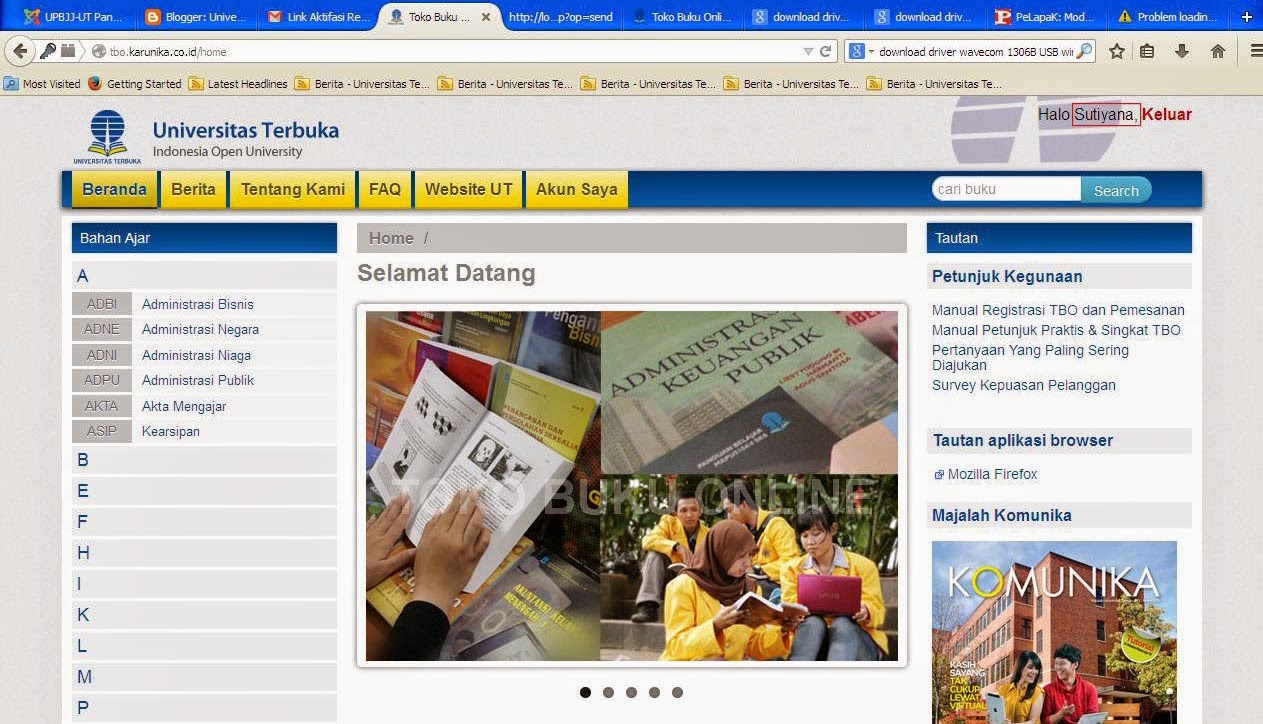Screen dimensions: 1263x724
Task: Show bookmarks via the clipboard-list icon
Action: click(1146, 49)
